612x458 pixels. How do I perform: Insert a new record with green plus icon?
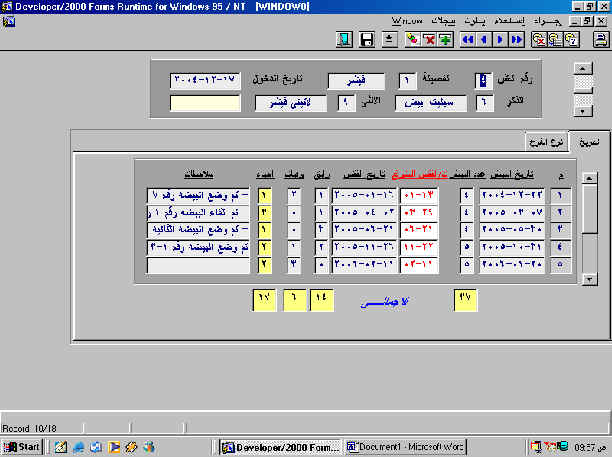coord(445,39)
